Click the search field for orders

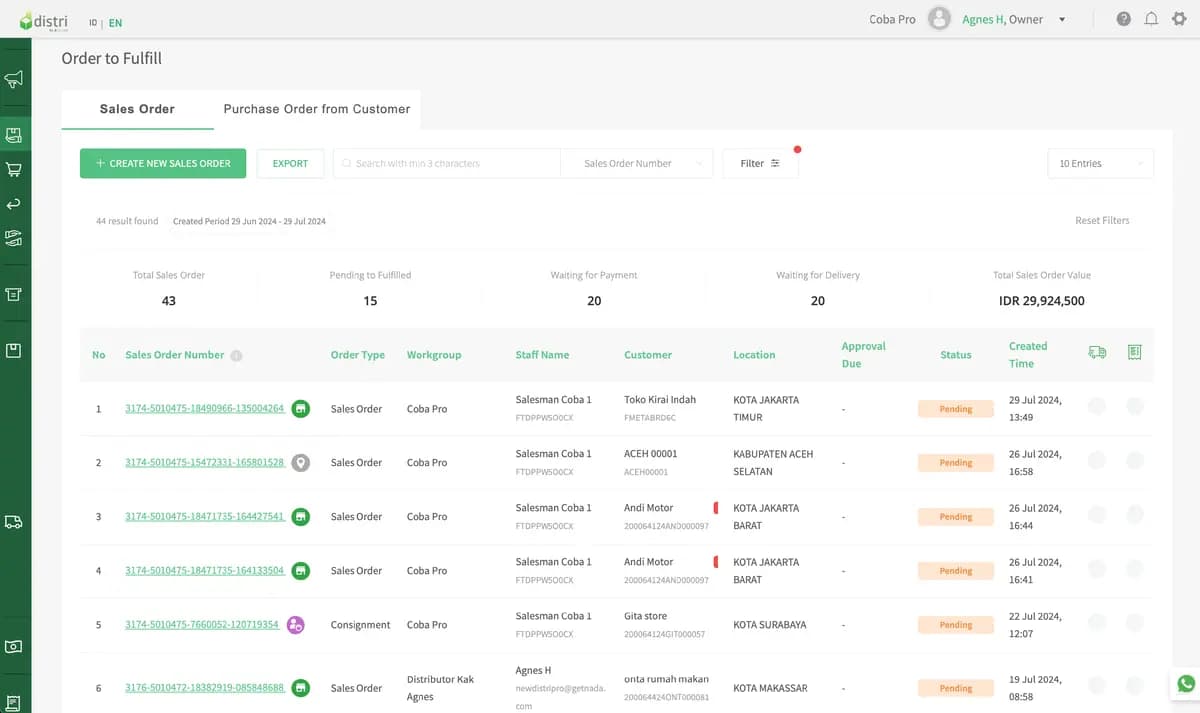click(x=447, y=163)
